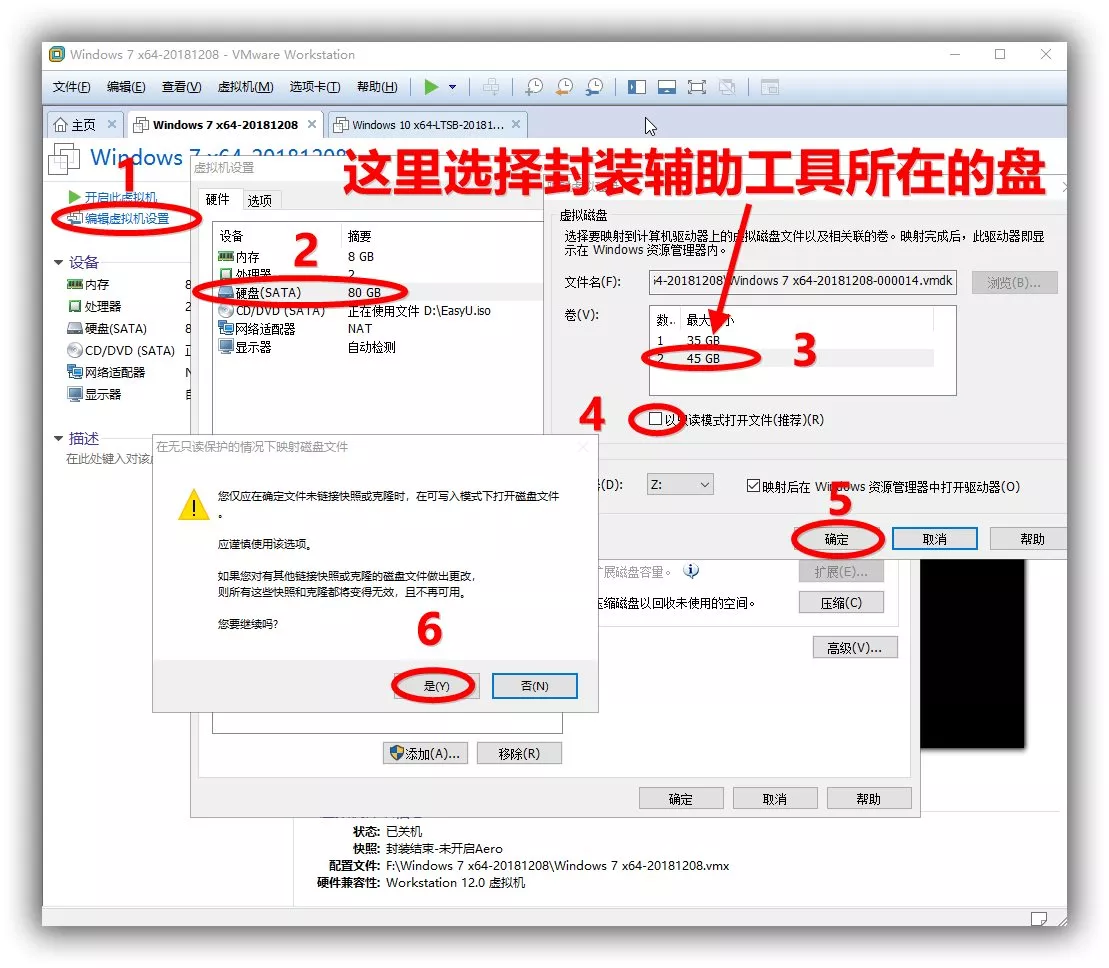Select 网络适配器 row in settings hardware list
The image size is (1109, 968).
click(378, 329)
